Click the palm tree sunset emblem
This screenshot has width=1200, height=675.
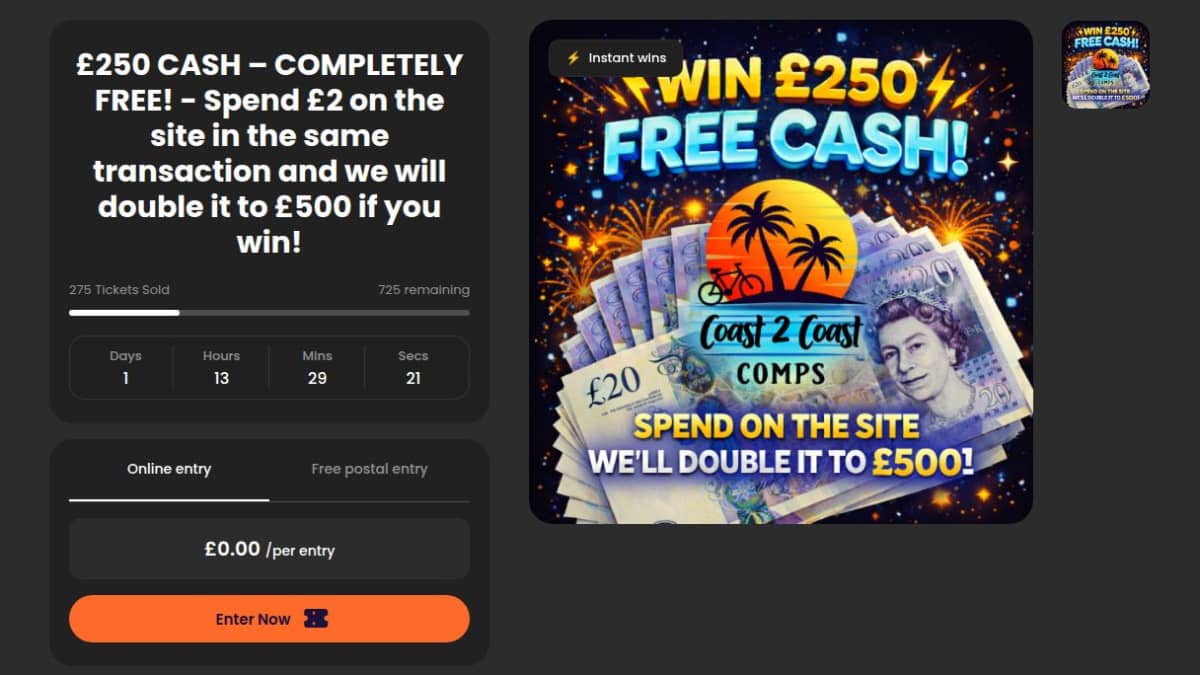(x=781, y=240)
